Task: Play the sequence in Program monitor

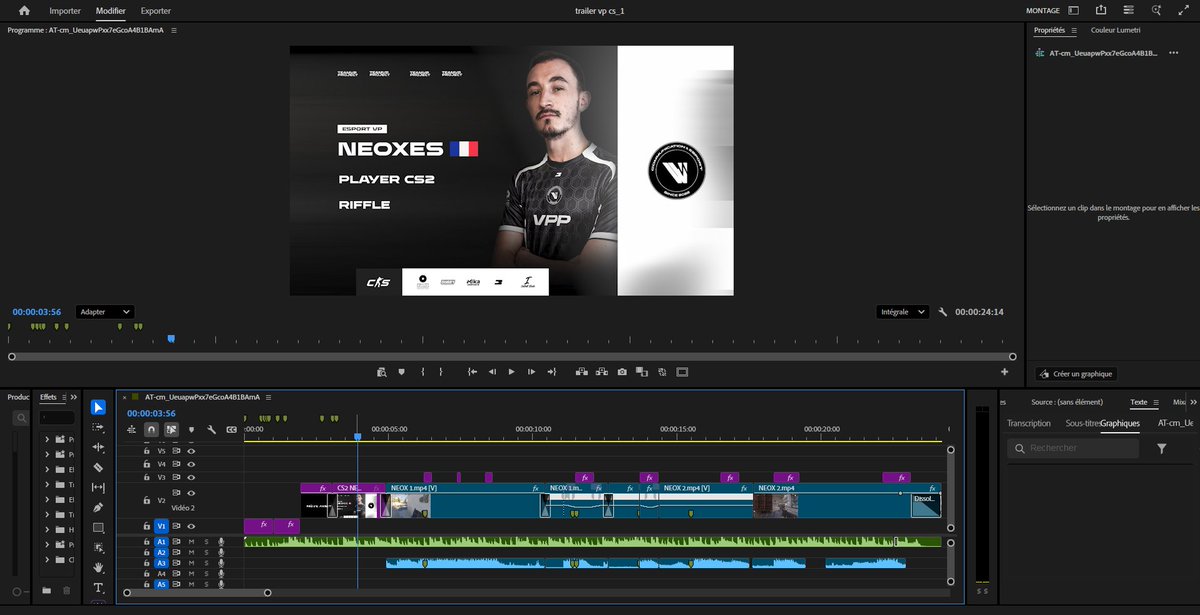Action: coord(511,372)
